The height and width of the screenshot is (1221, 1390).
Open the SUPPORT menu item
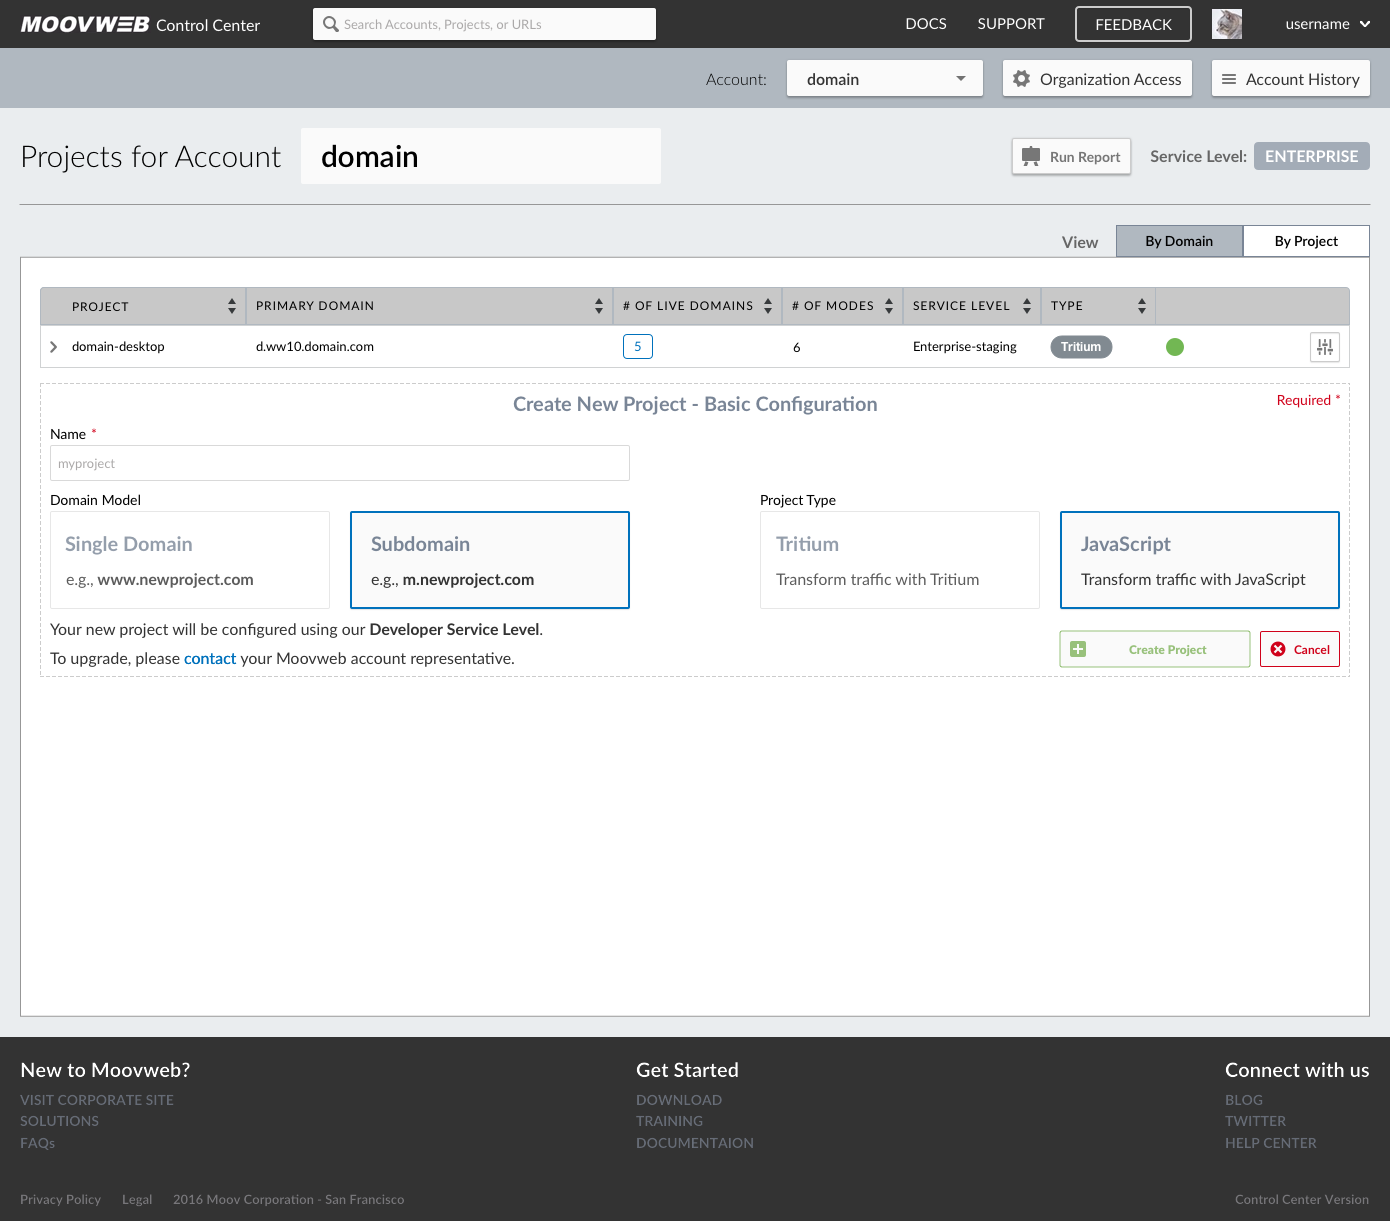coord(1011,24)
